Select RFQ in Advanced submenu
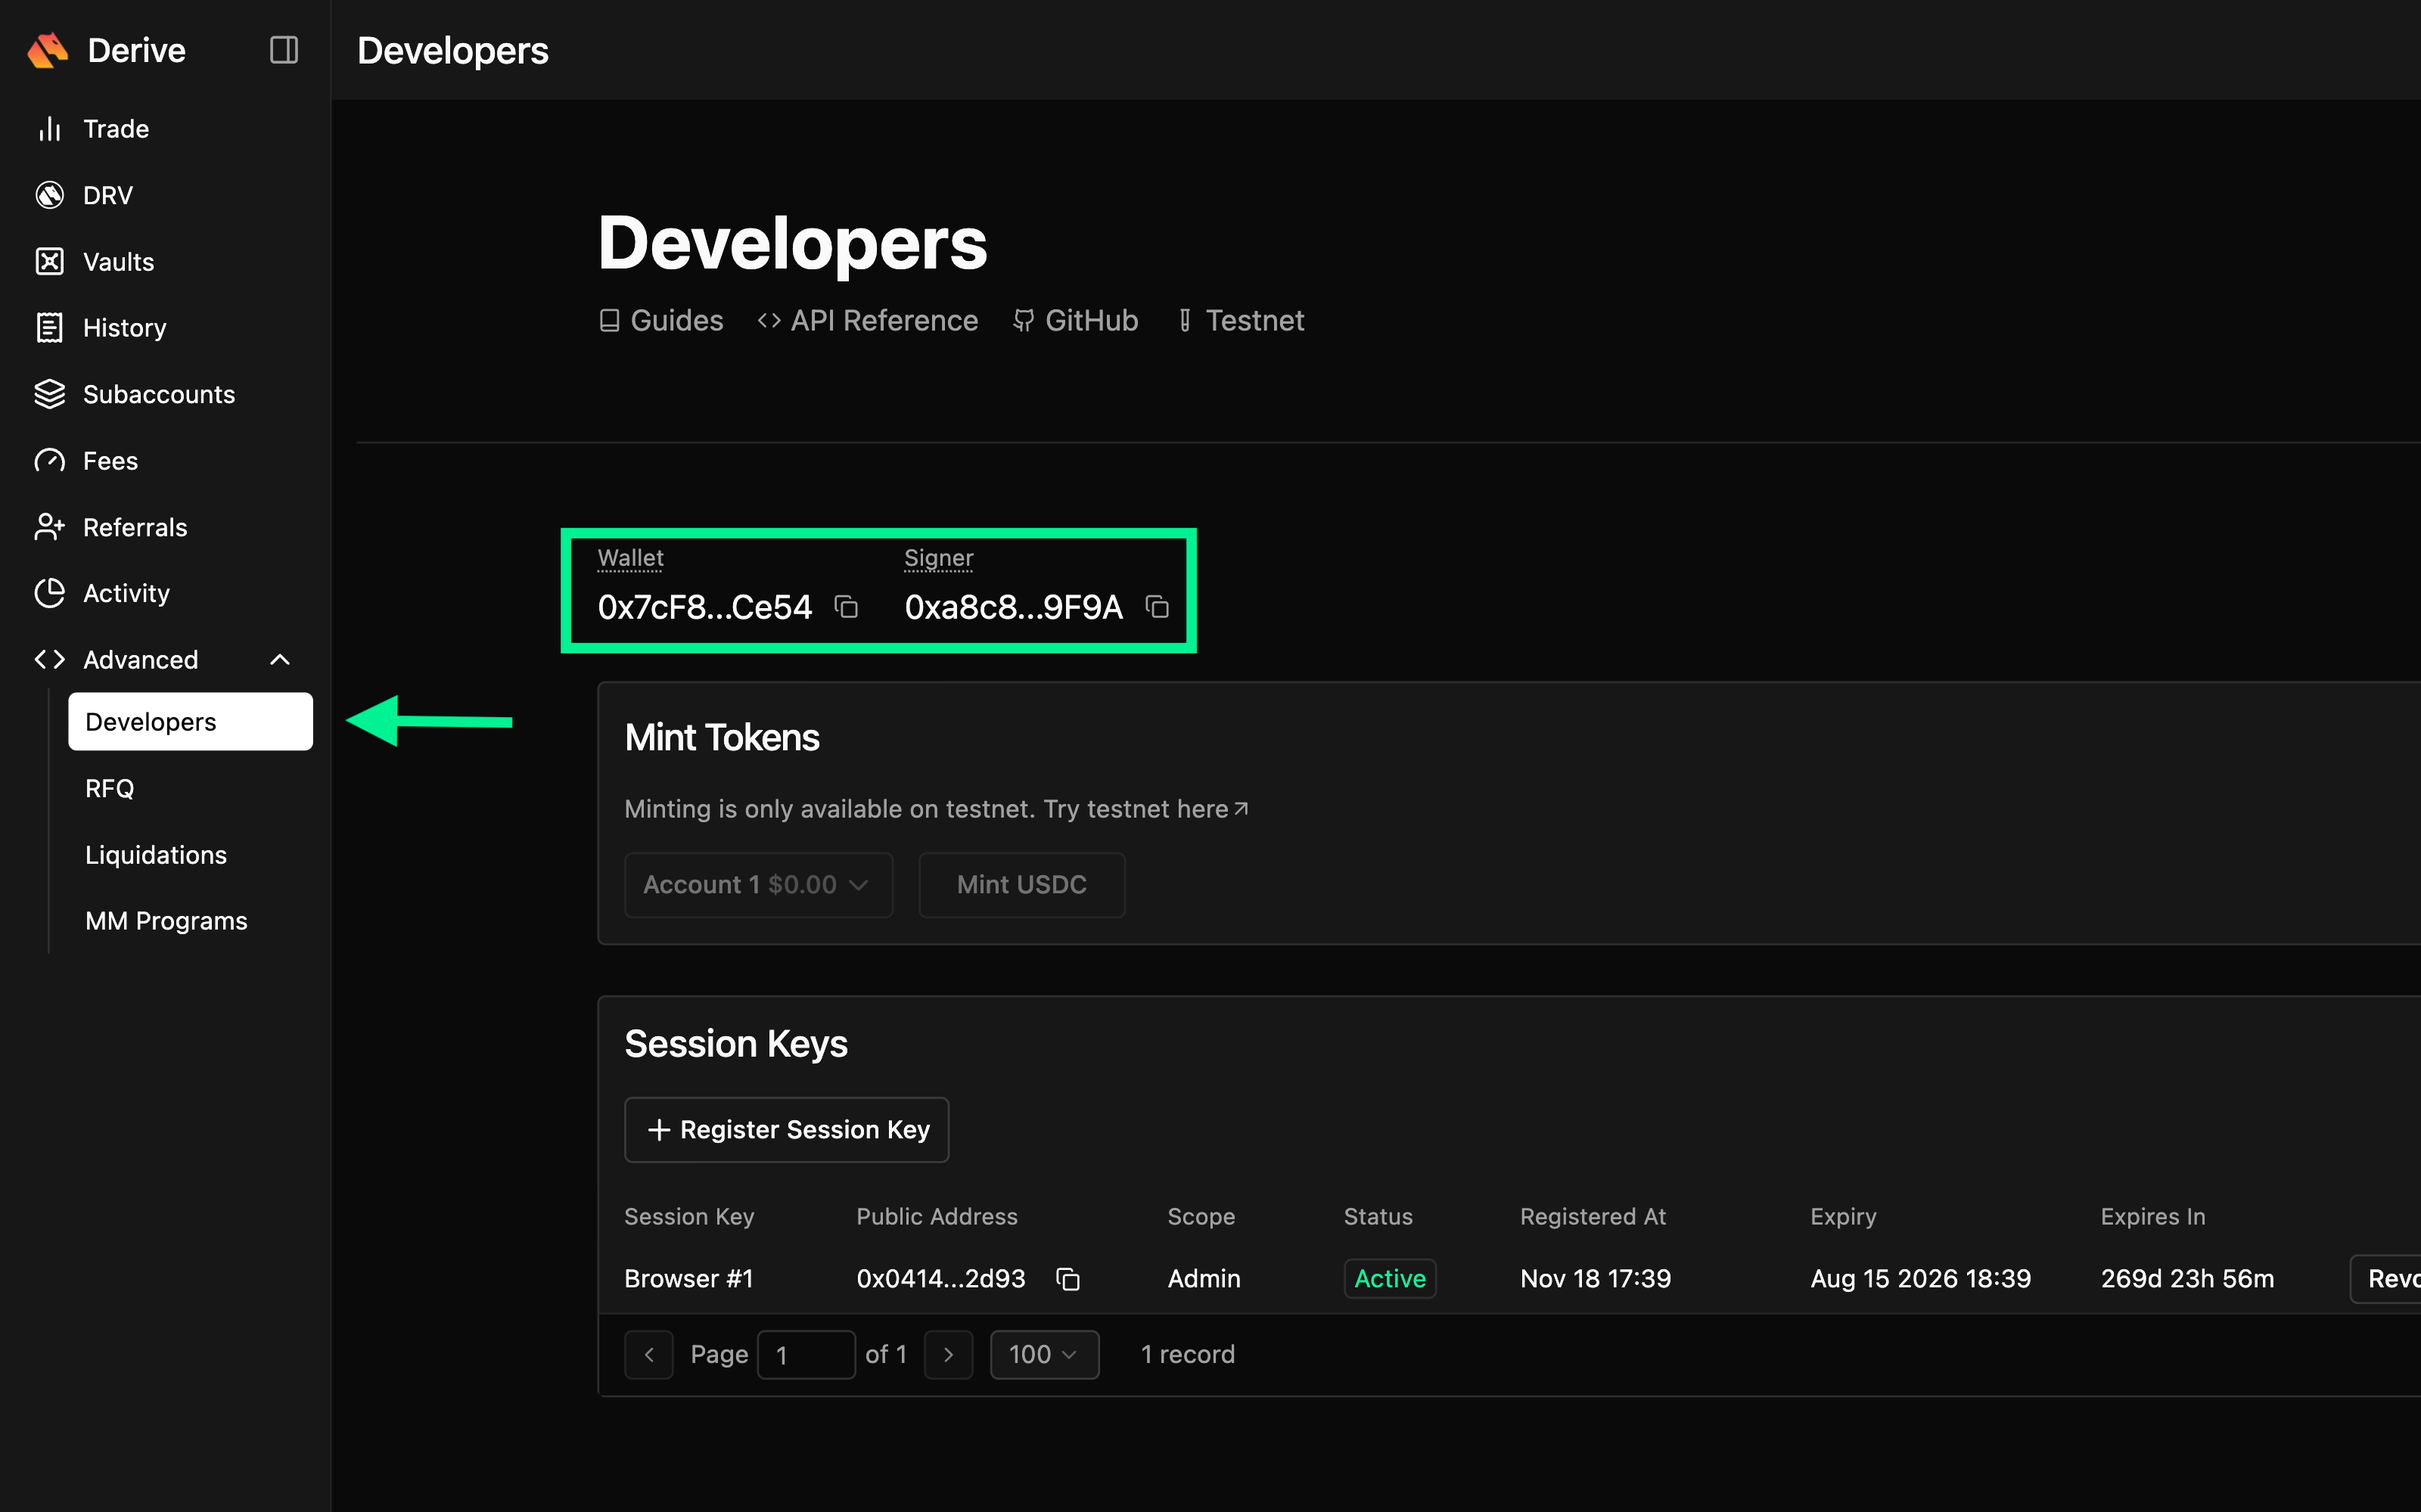This screenshot has height=1512, width=2421. [x=110, y=789]
